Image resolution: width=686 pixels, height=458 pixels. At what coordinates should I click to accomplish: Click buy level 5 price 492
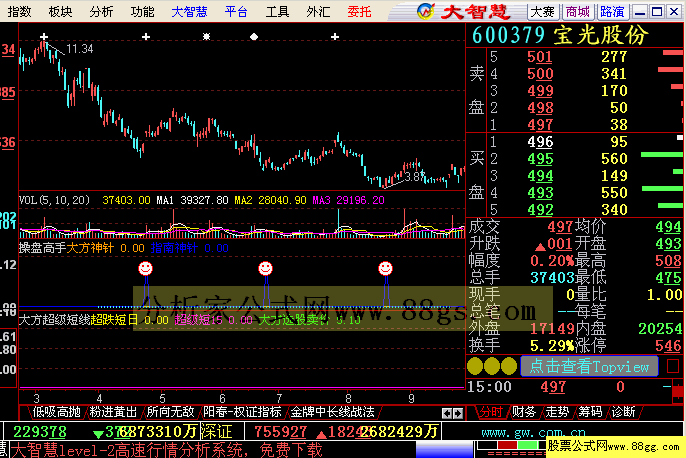[540, 210]
